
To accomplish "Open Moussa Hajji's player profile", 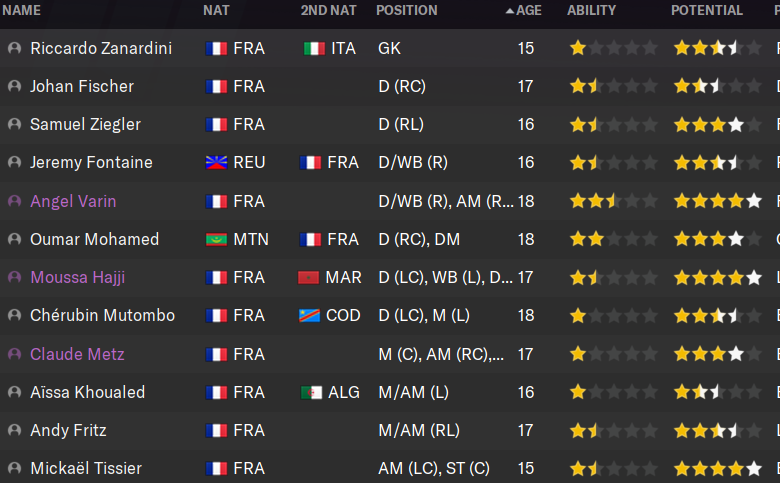I will point(78,278).
